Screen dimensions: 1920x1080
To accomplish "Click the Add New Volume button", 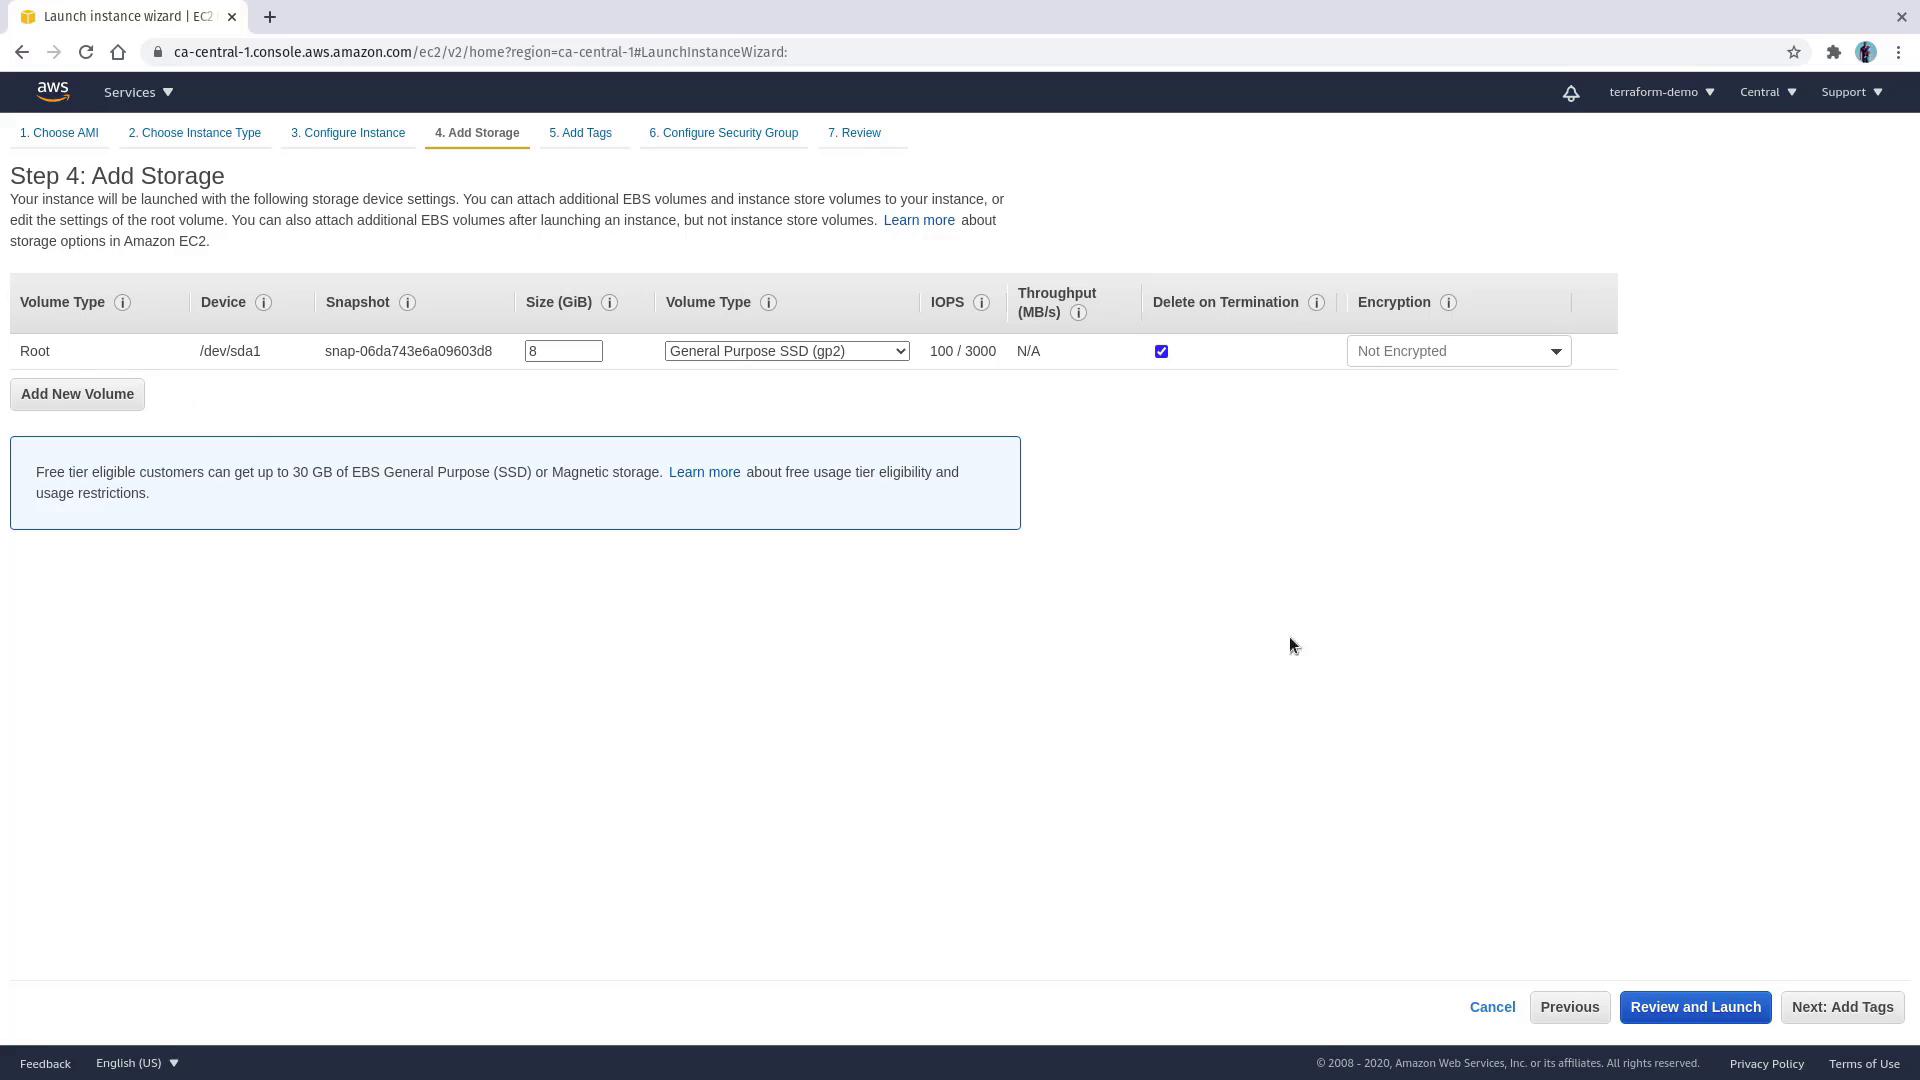I will pyautogui.click(x=77, y=394).
